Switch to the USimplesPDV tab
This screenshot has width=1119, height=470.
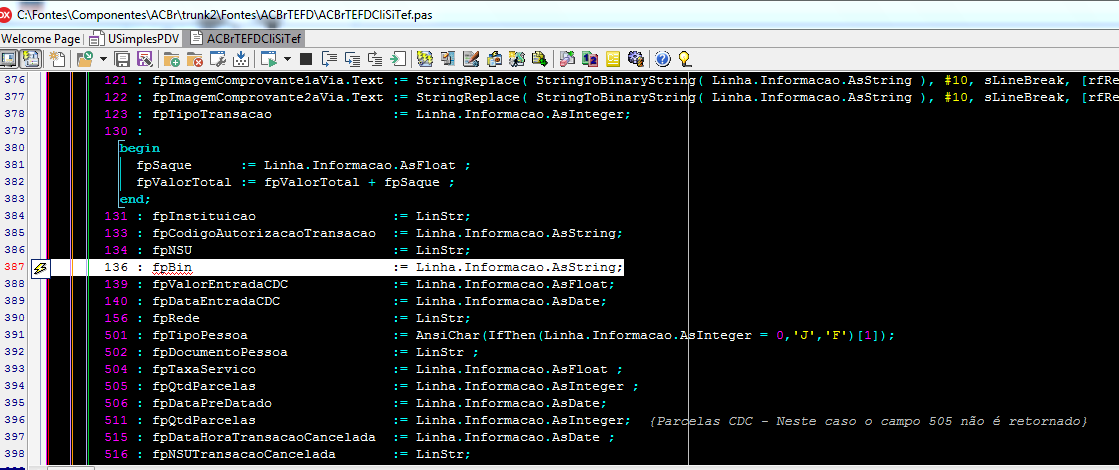coord(136,39)
